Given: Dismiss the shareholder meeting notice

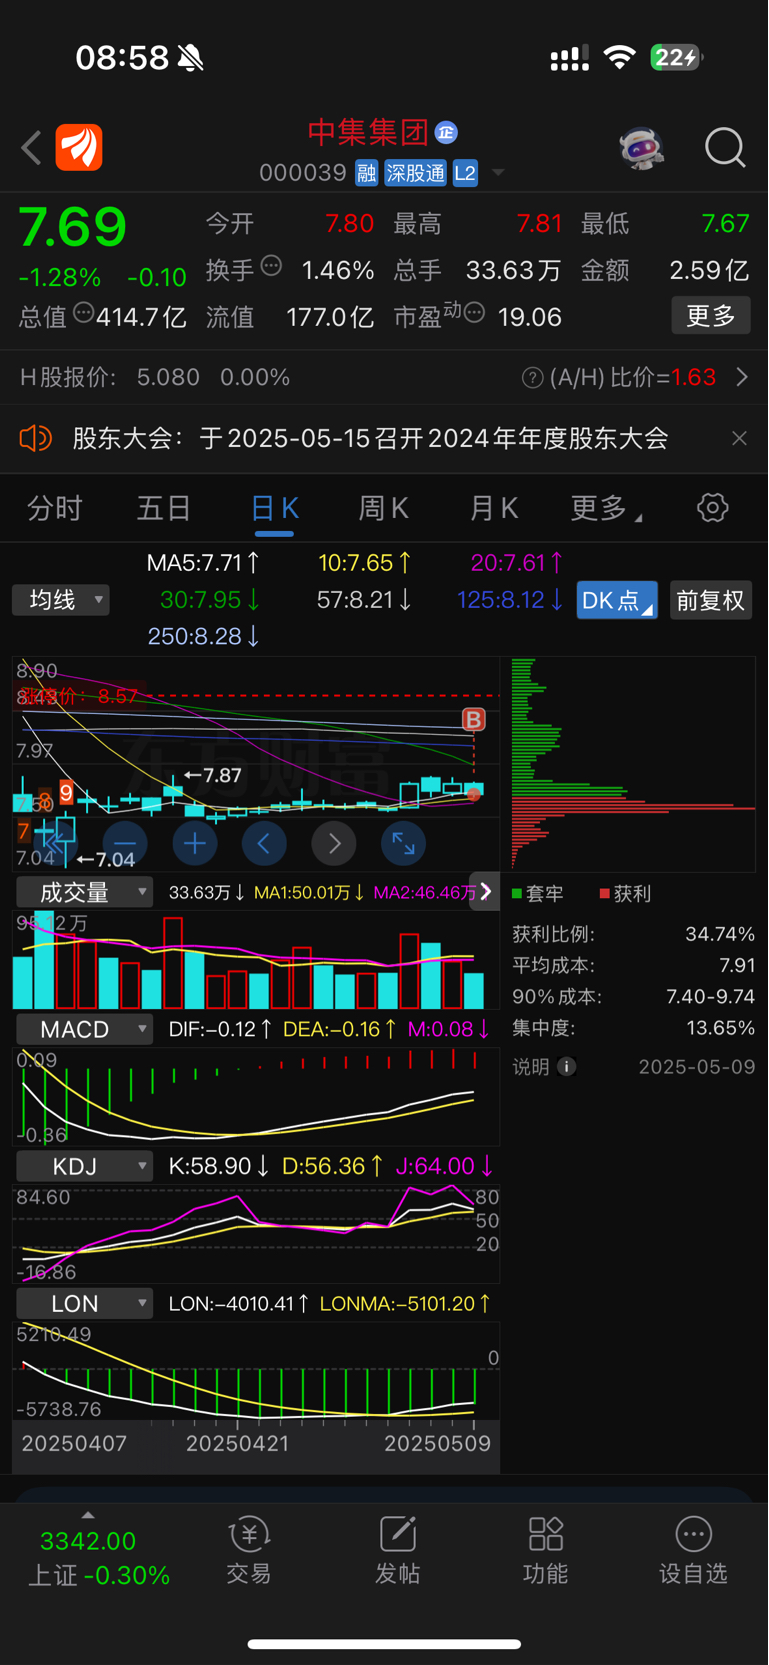Looking at the screenshot, I should (x=739, y=438).
